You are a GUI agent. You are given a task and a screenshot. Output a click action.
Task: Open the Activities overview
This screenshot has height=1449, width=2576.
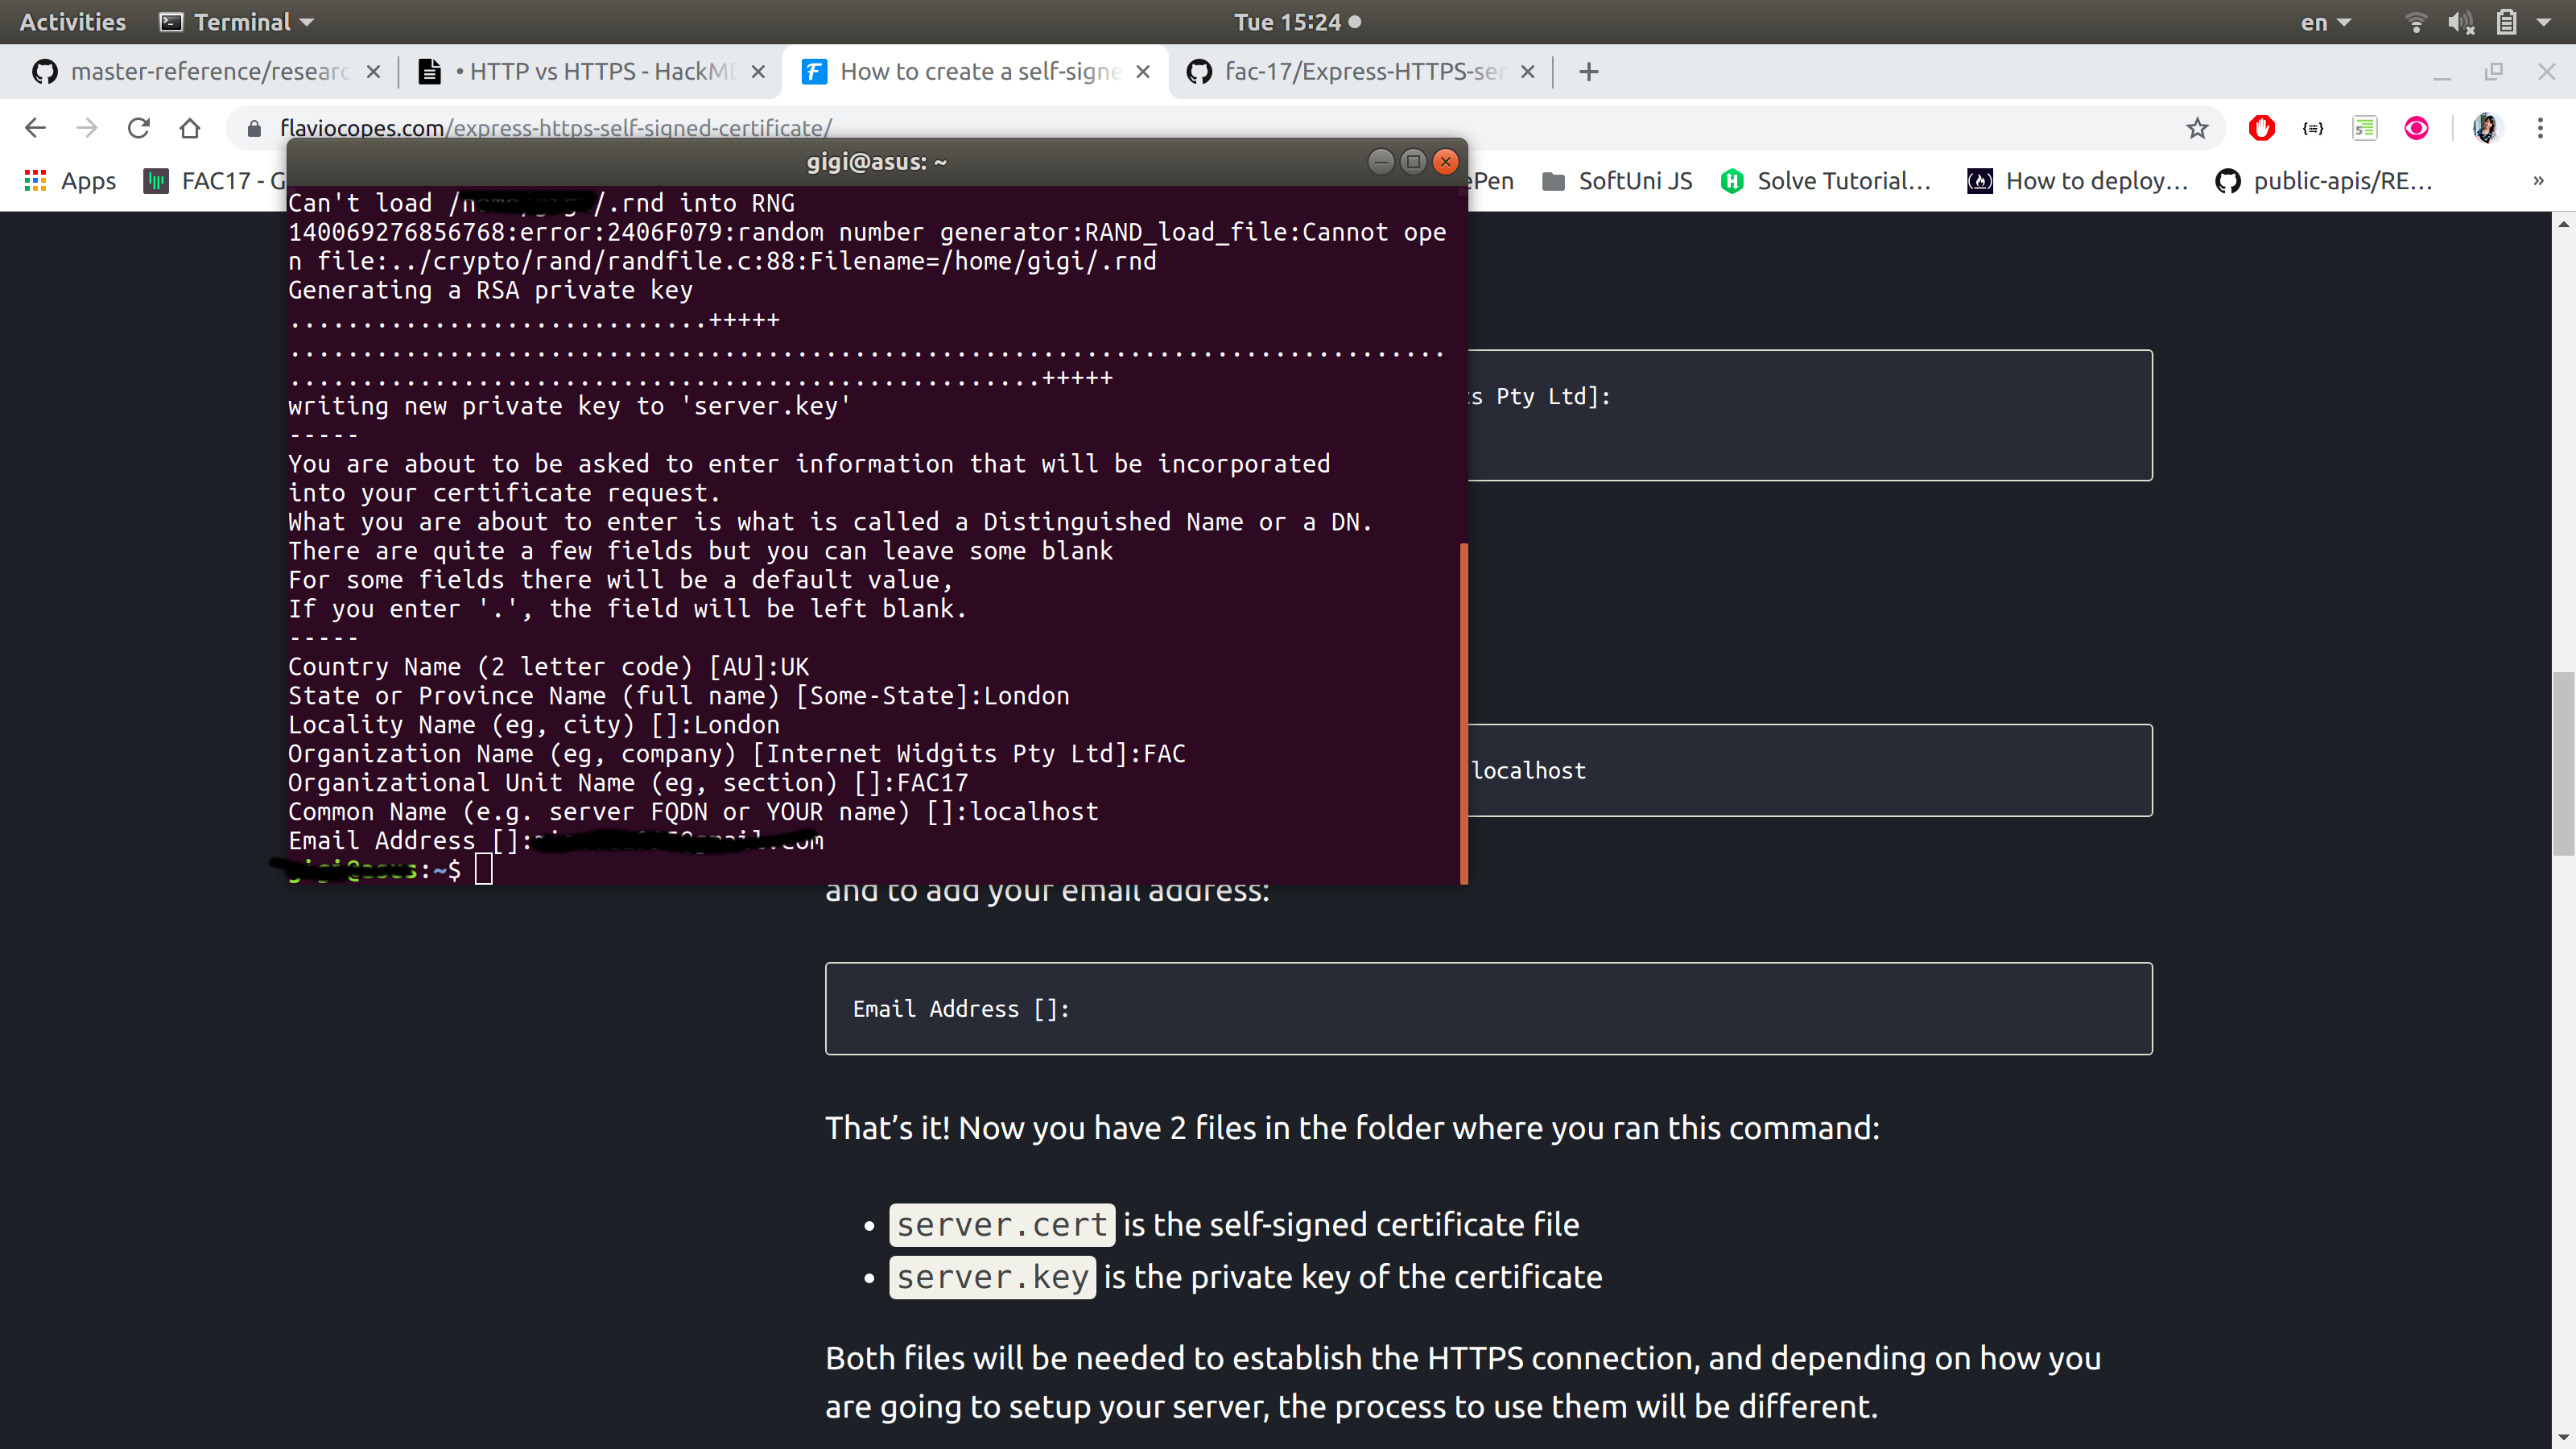coord(72,22)
